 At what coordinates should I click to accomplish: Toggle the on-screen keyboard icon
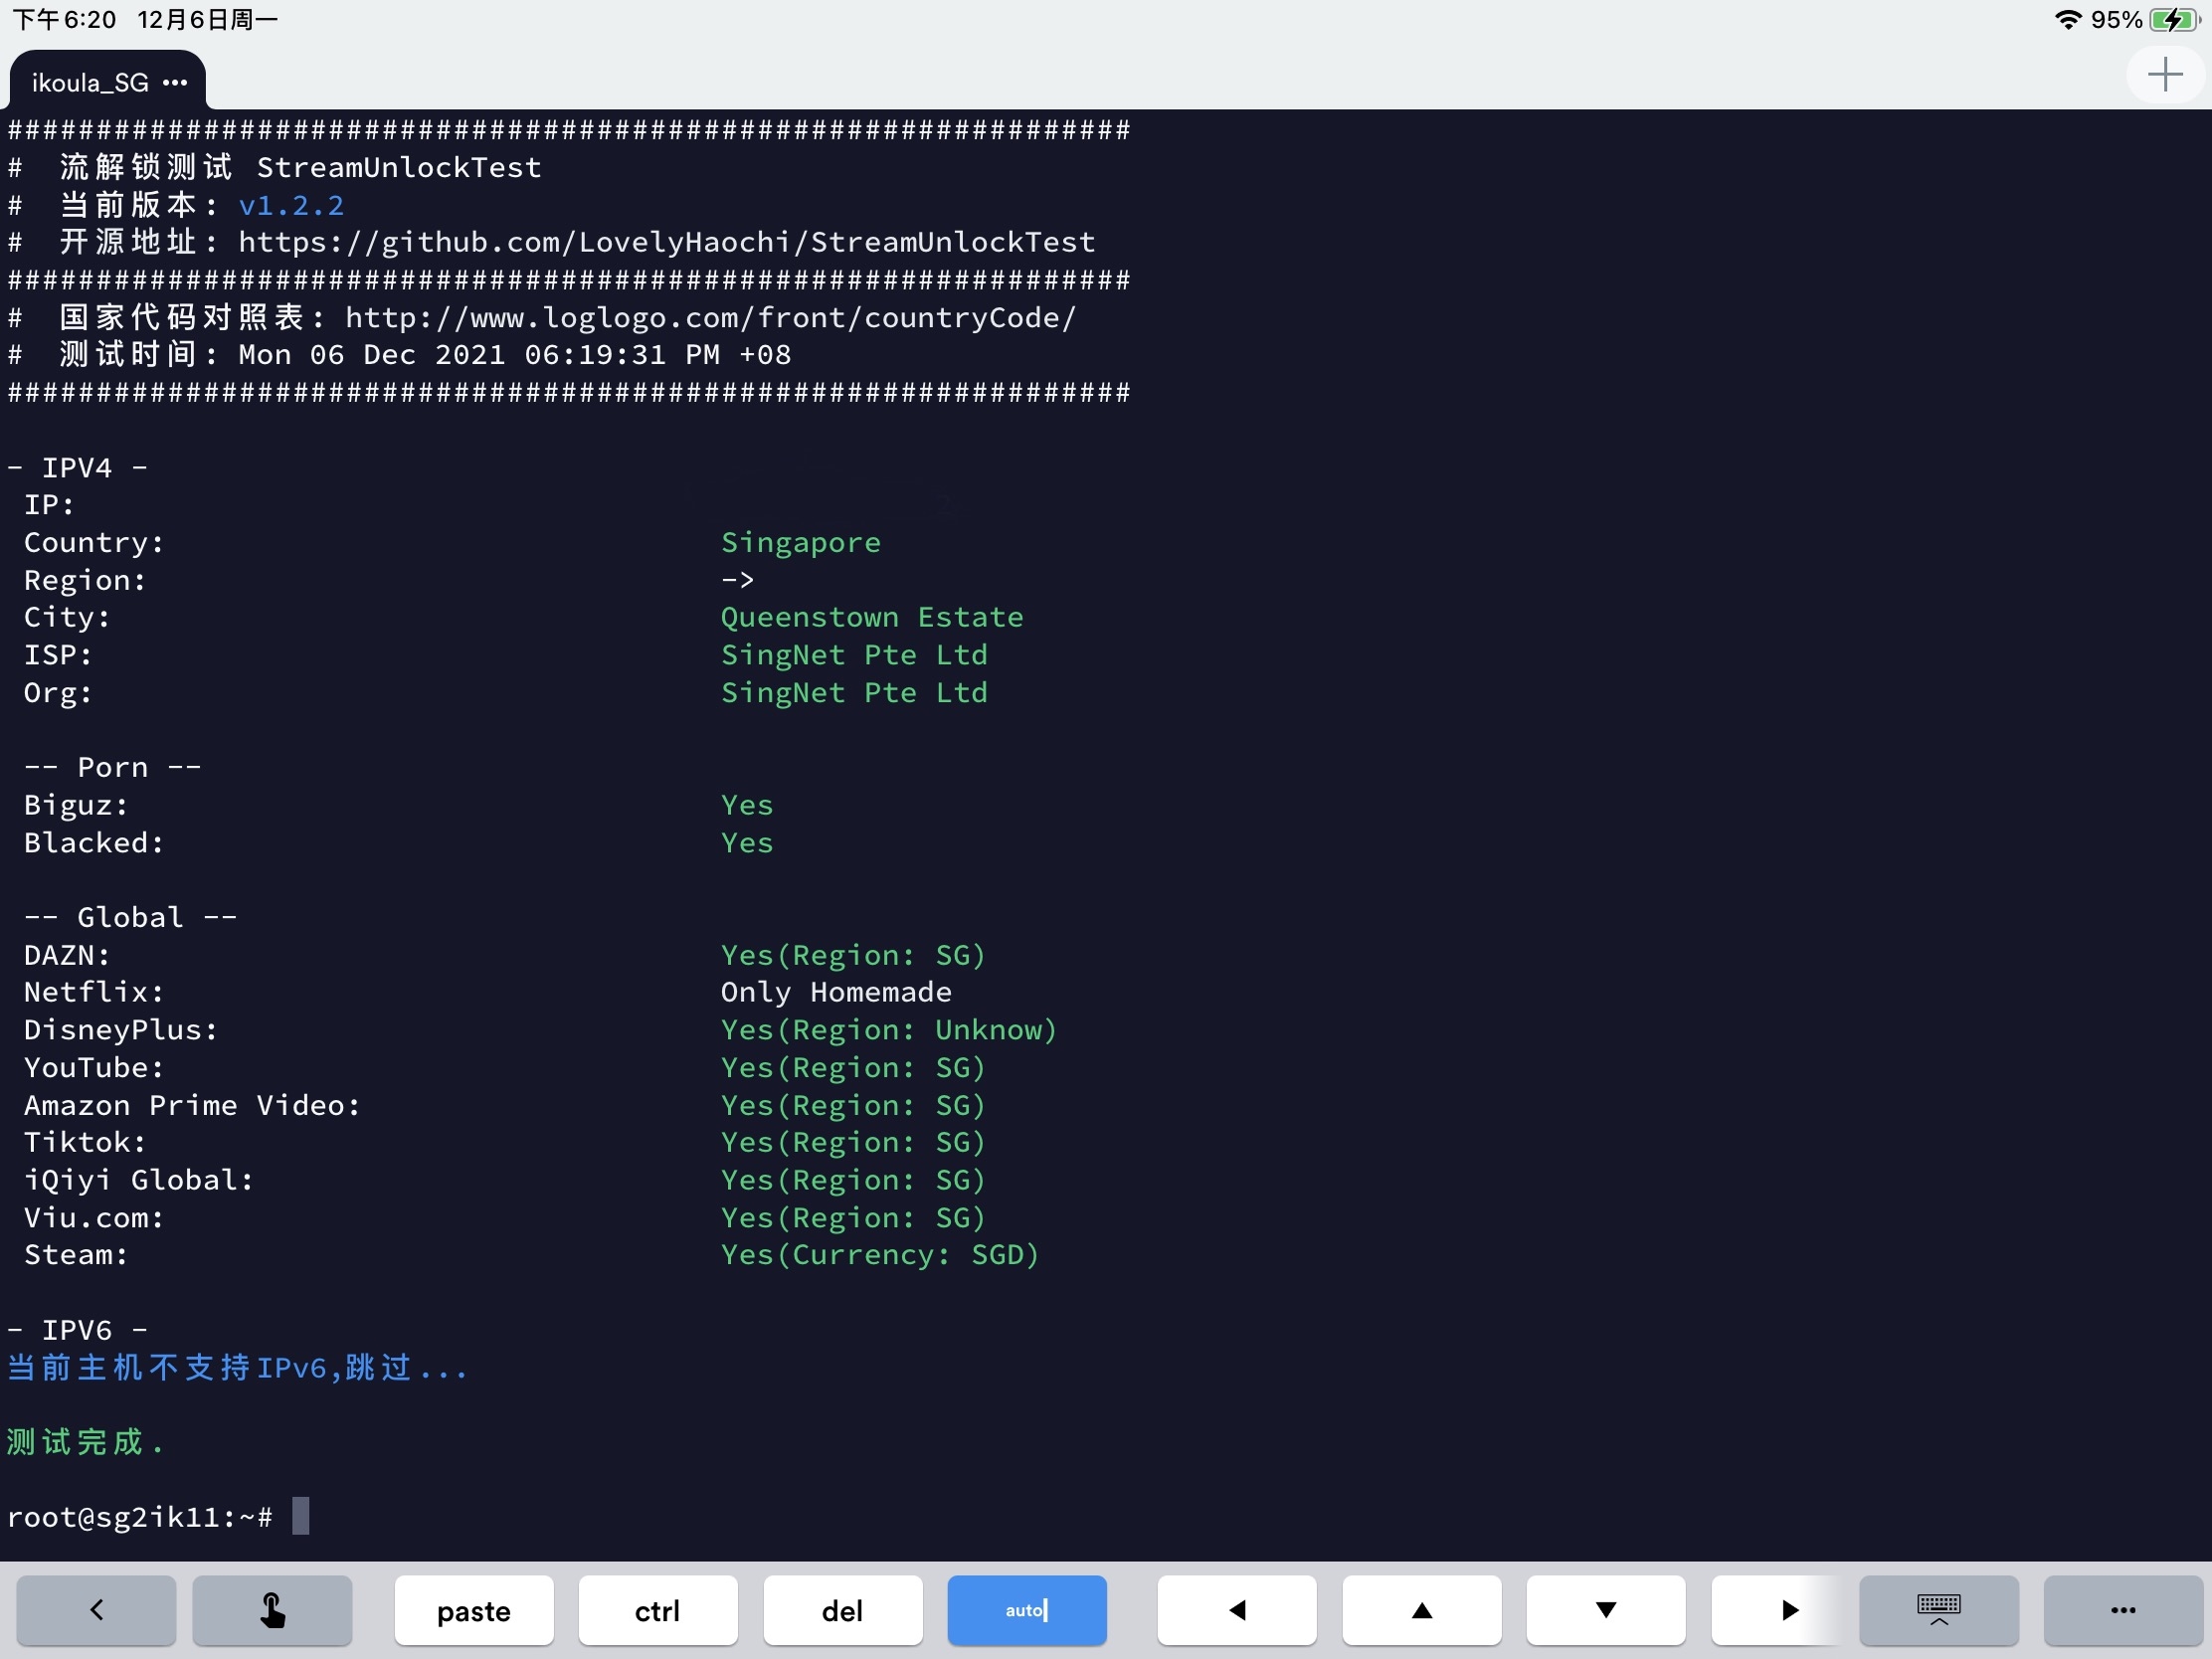coord(1938,1610)
